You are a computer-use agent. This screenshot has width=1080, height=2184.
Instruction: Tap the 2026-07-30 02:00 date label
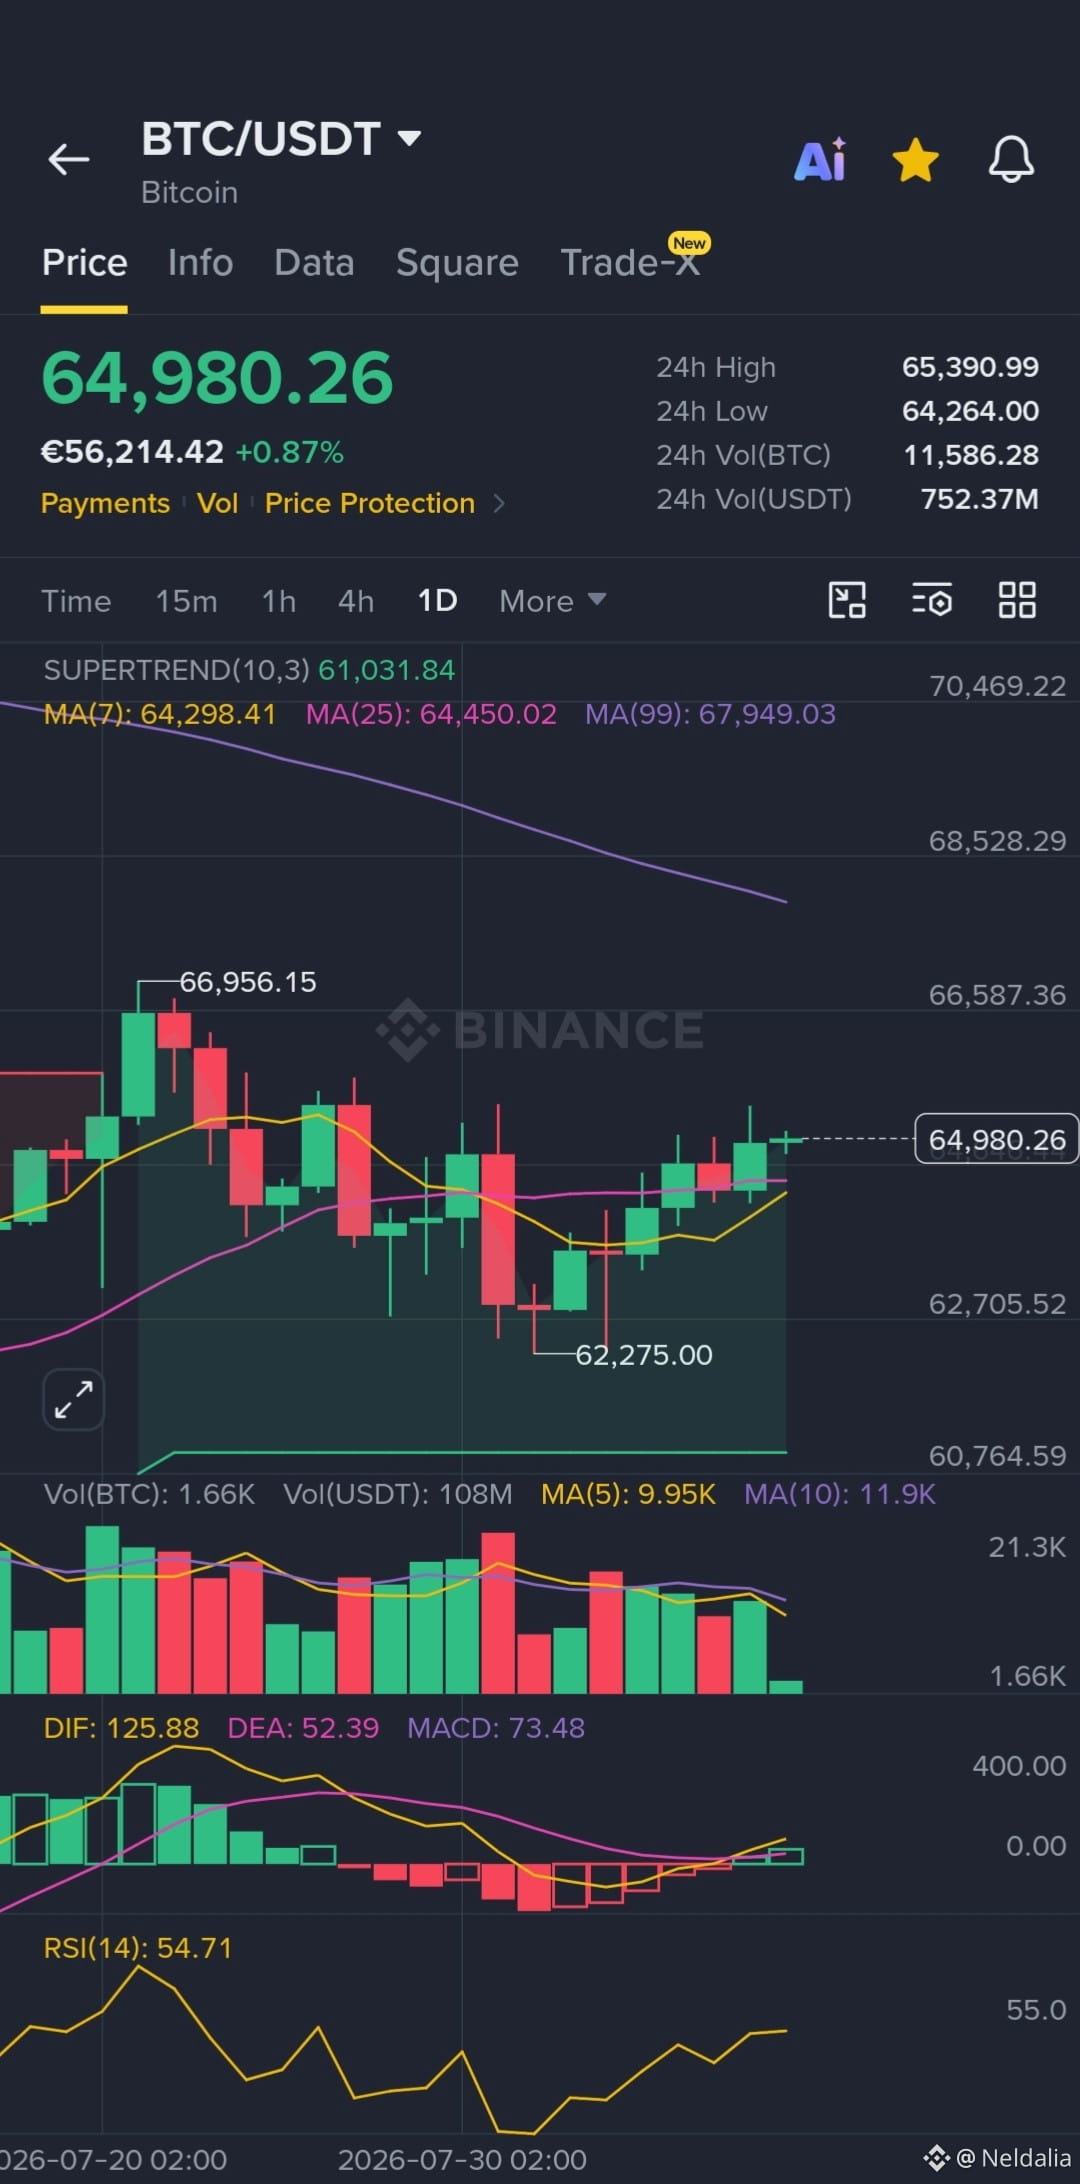coord(462,2159)
